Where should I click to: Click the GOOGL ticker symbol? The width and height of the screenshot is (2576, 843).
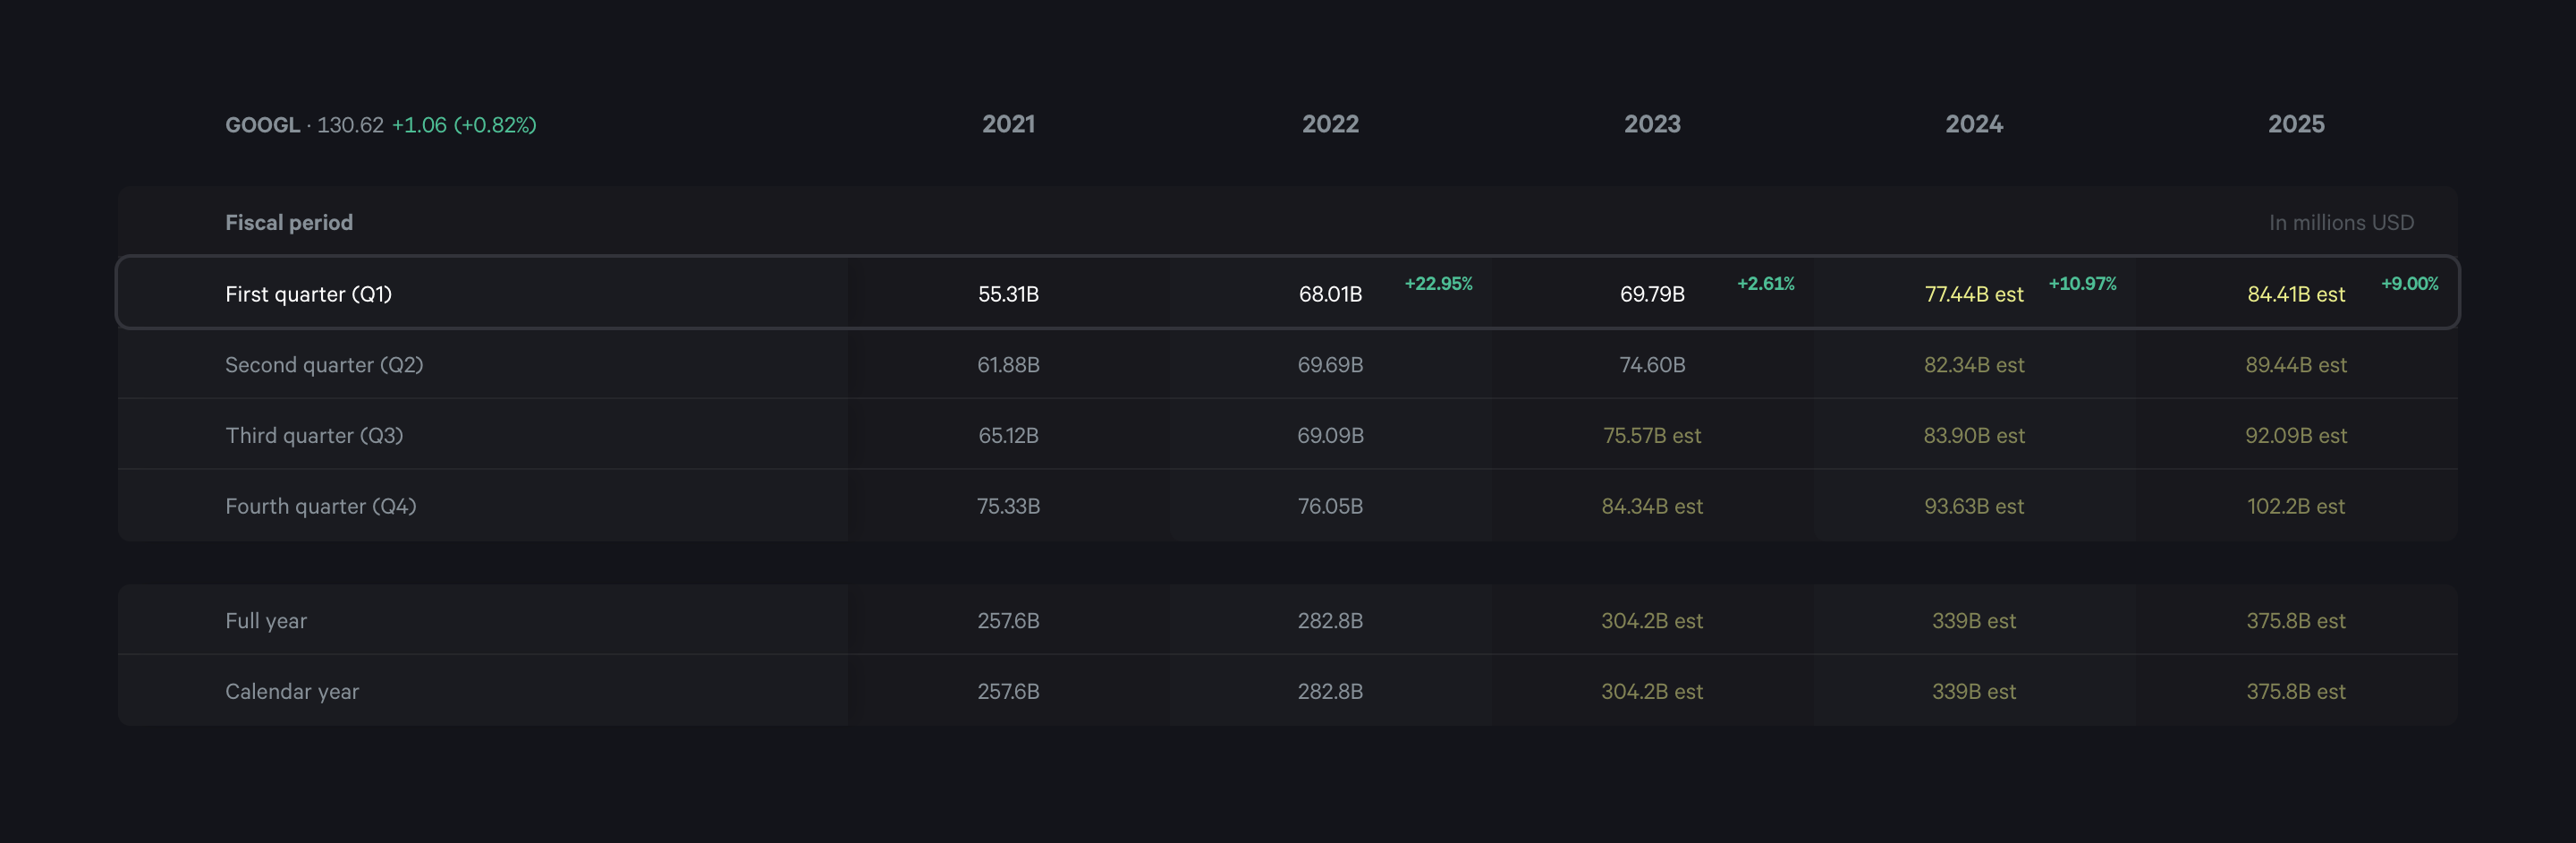tap(262, 125)
